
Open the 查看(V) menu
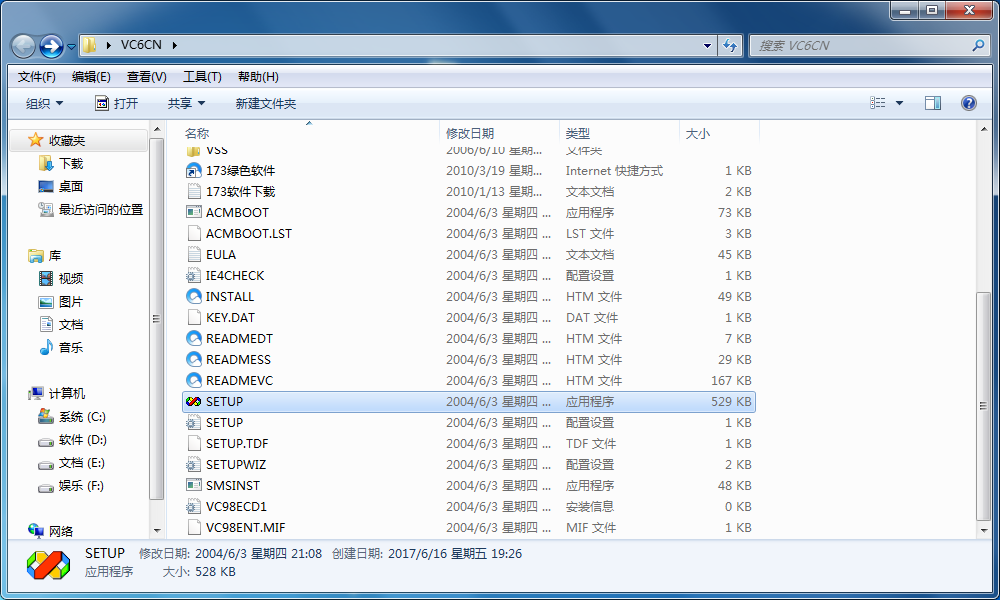147,77
